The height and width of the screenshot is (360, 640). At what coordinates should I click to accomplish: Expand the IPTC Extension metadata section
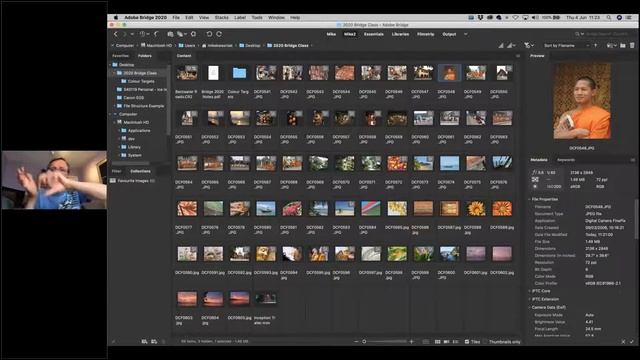point(529,299)
